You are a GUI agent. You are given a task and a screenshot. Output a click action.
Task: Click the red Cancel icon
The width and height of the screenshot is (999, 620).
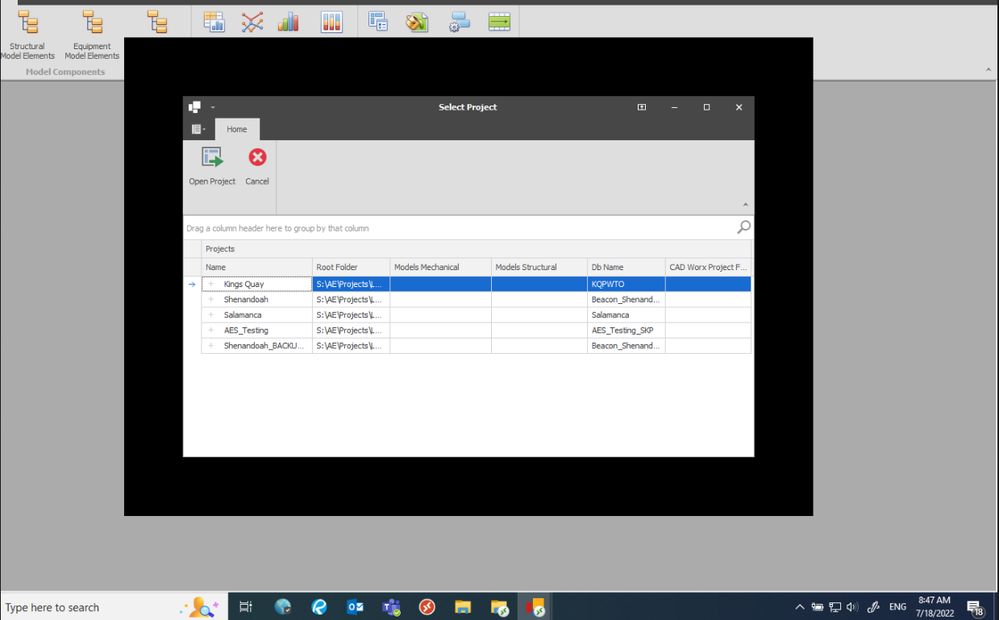[257, 157]
